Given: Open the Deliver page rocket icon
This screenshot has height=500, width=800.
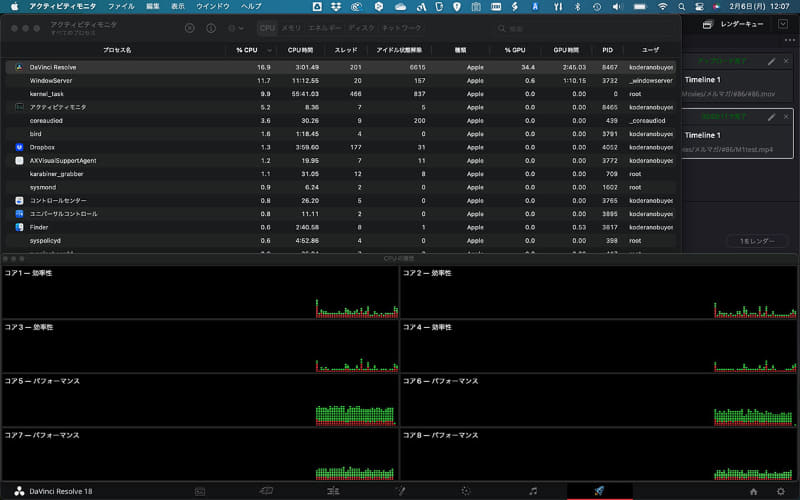Looking at the screenshot, I should tap(599, 491).
